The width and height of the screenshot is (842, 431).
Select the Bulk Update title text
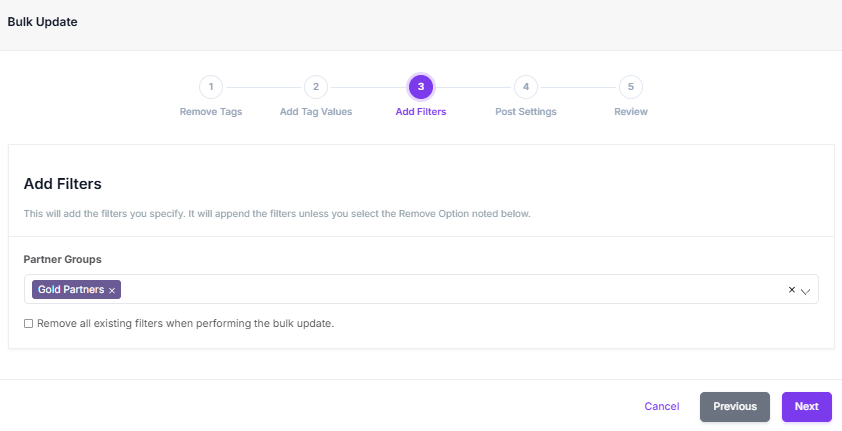(x=42, y=22)
